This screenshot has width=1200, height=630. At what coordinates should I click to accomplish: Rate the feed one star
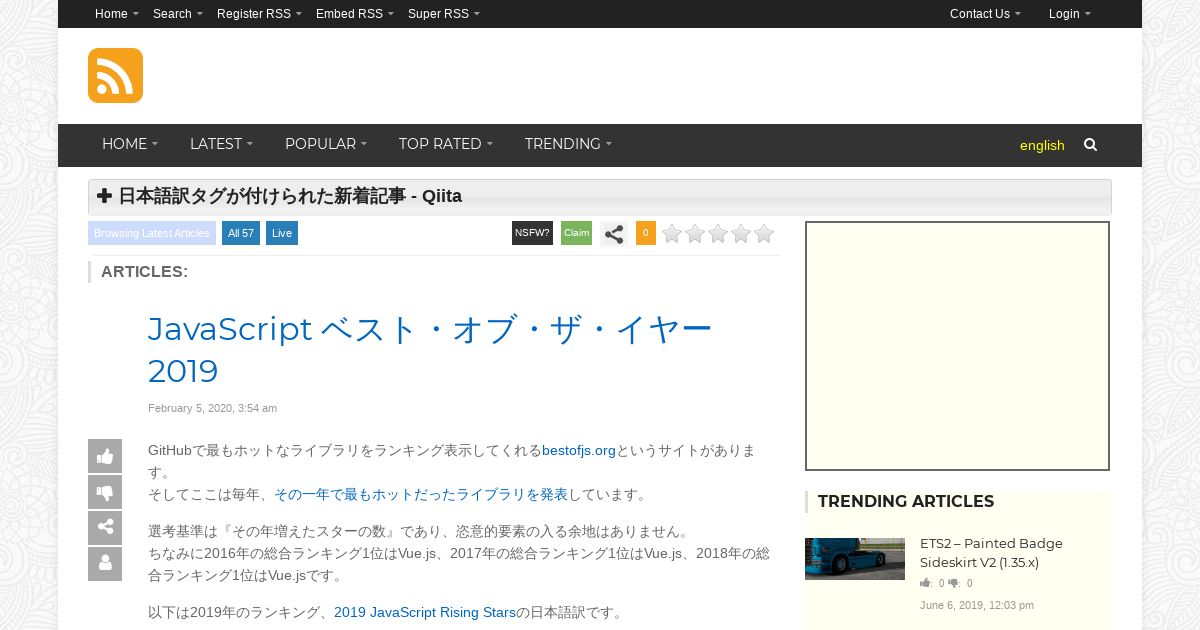(x=672, y=234)
